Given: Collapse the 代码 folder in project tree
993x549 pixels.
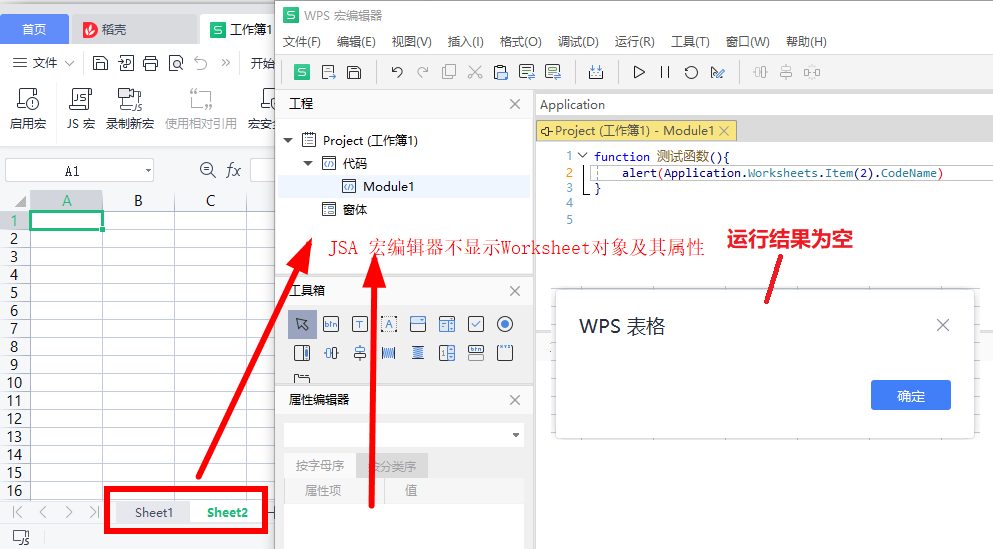Looking at the screenshot, I should (308, 163).
